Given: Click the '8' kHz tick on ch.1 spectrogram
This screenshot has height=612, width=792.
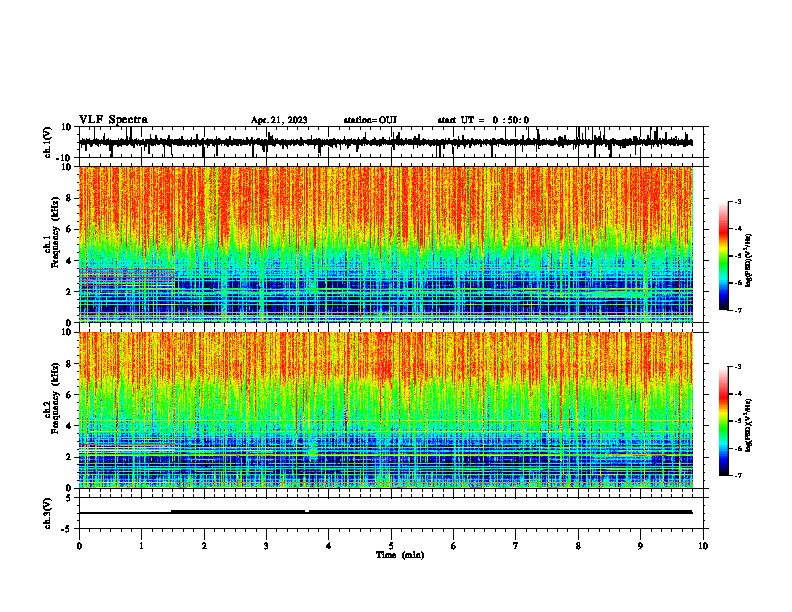Looking at the screenshot, I should click(x=70, y=198).
